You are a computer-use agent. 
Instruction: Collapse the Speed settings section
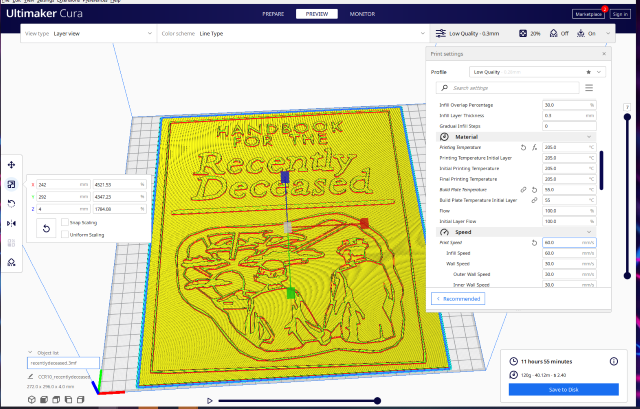[x=516, y=232]
